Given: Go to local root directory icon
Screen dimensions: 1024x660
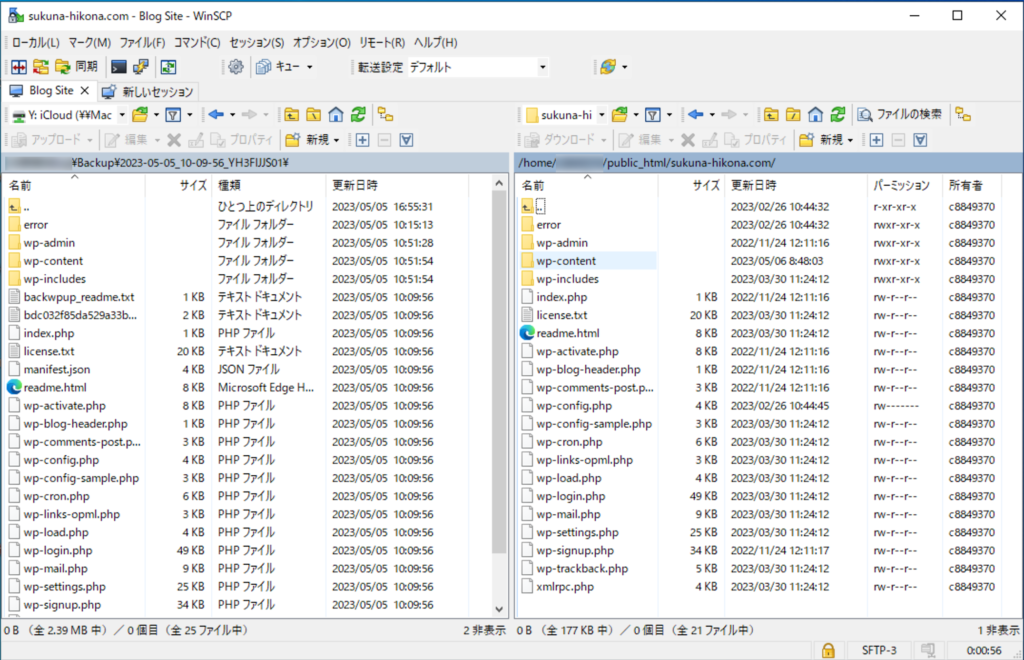Looking at the screenshot, I should click(313, 115).
